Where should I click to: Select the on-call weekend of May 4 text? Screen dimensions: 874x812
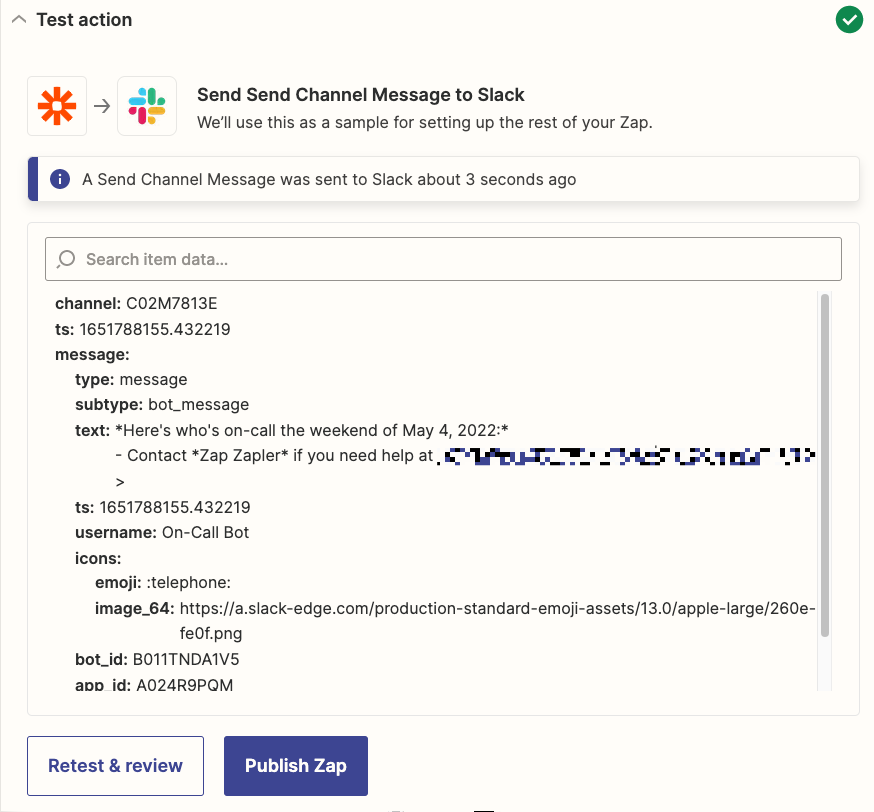pyautogui.click(x=312, y=430)
